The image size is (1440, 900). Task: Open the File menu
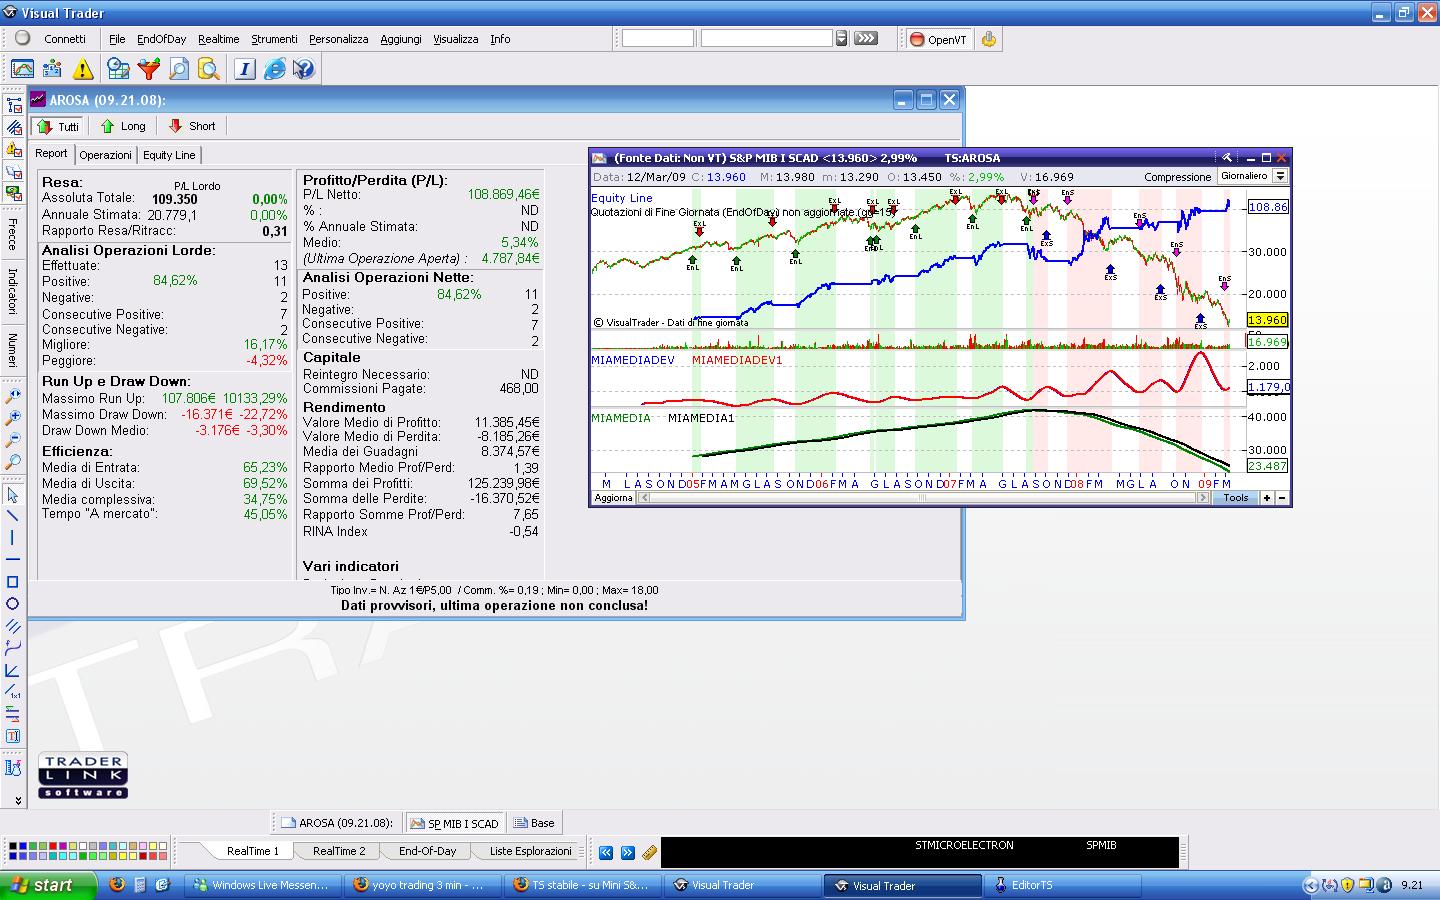point(117,39)
